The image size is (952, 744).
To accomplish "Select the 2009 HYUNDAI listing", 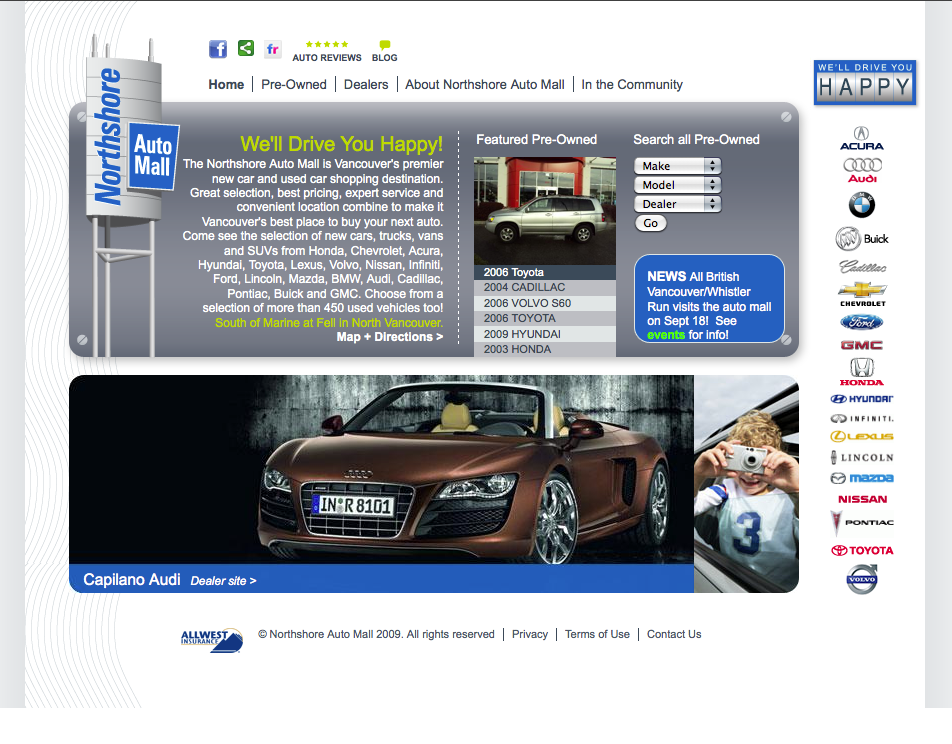I will coord(545,334).
